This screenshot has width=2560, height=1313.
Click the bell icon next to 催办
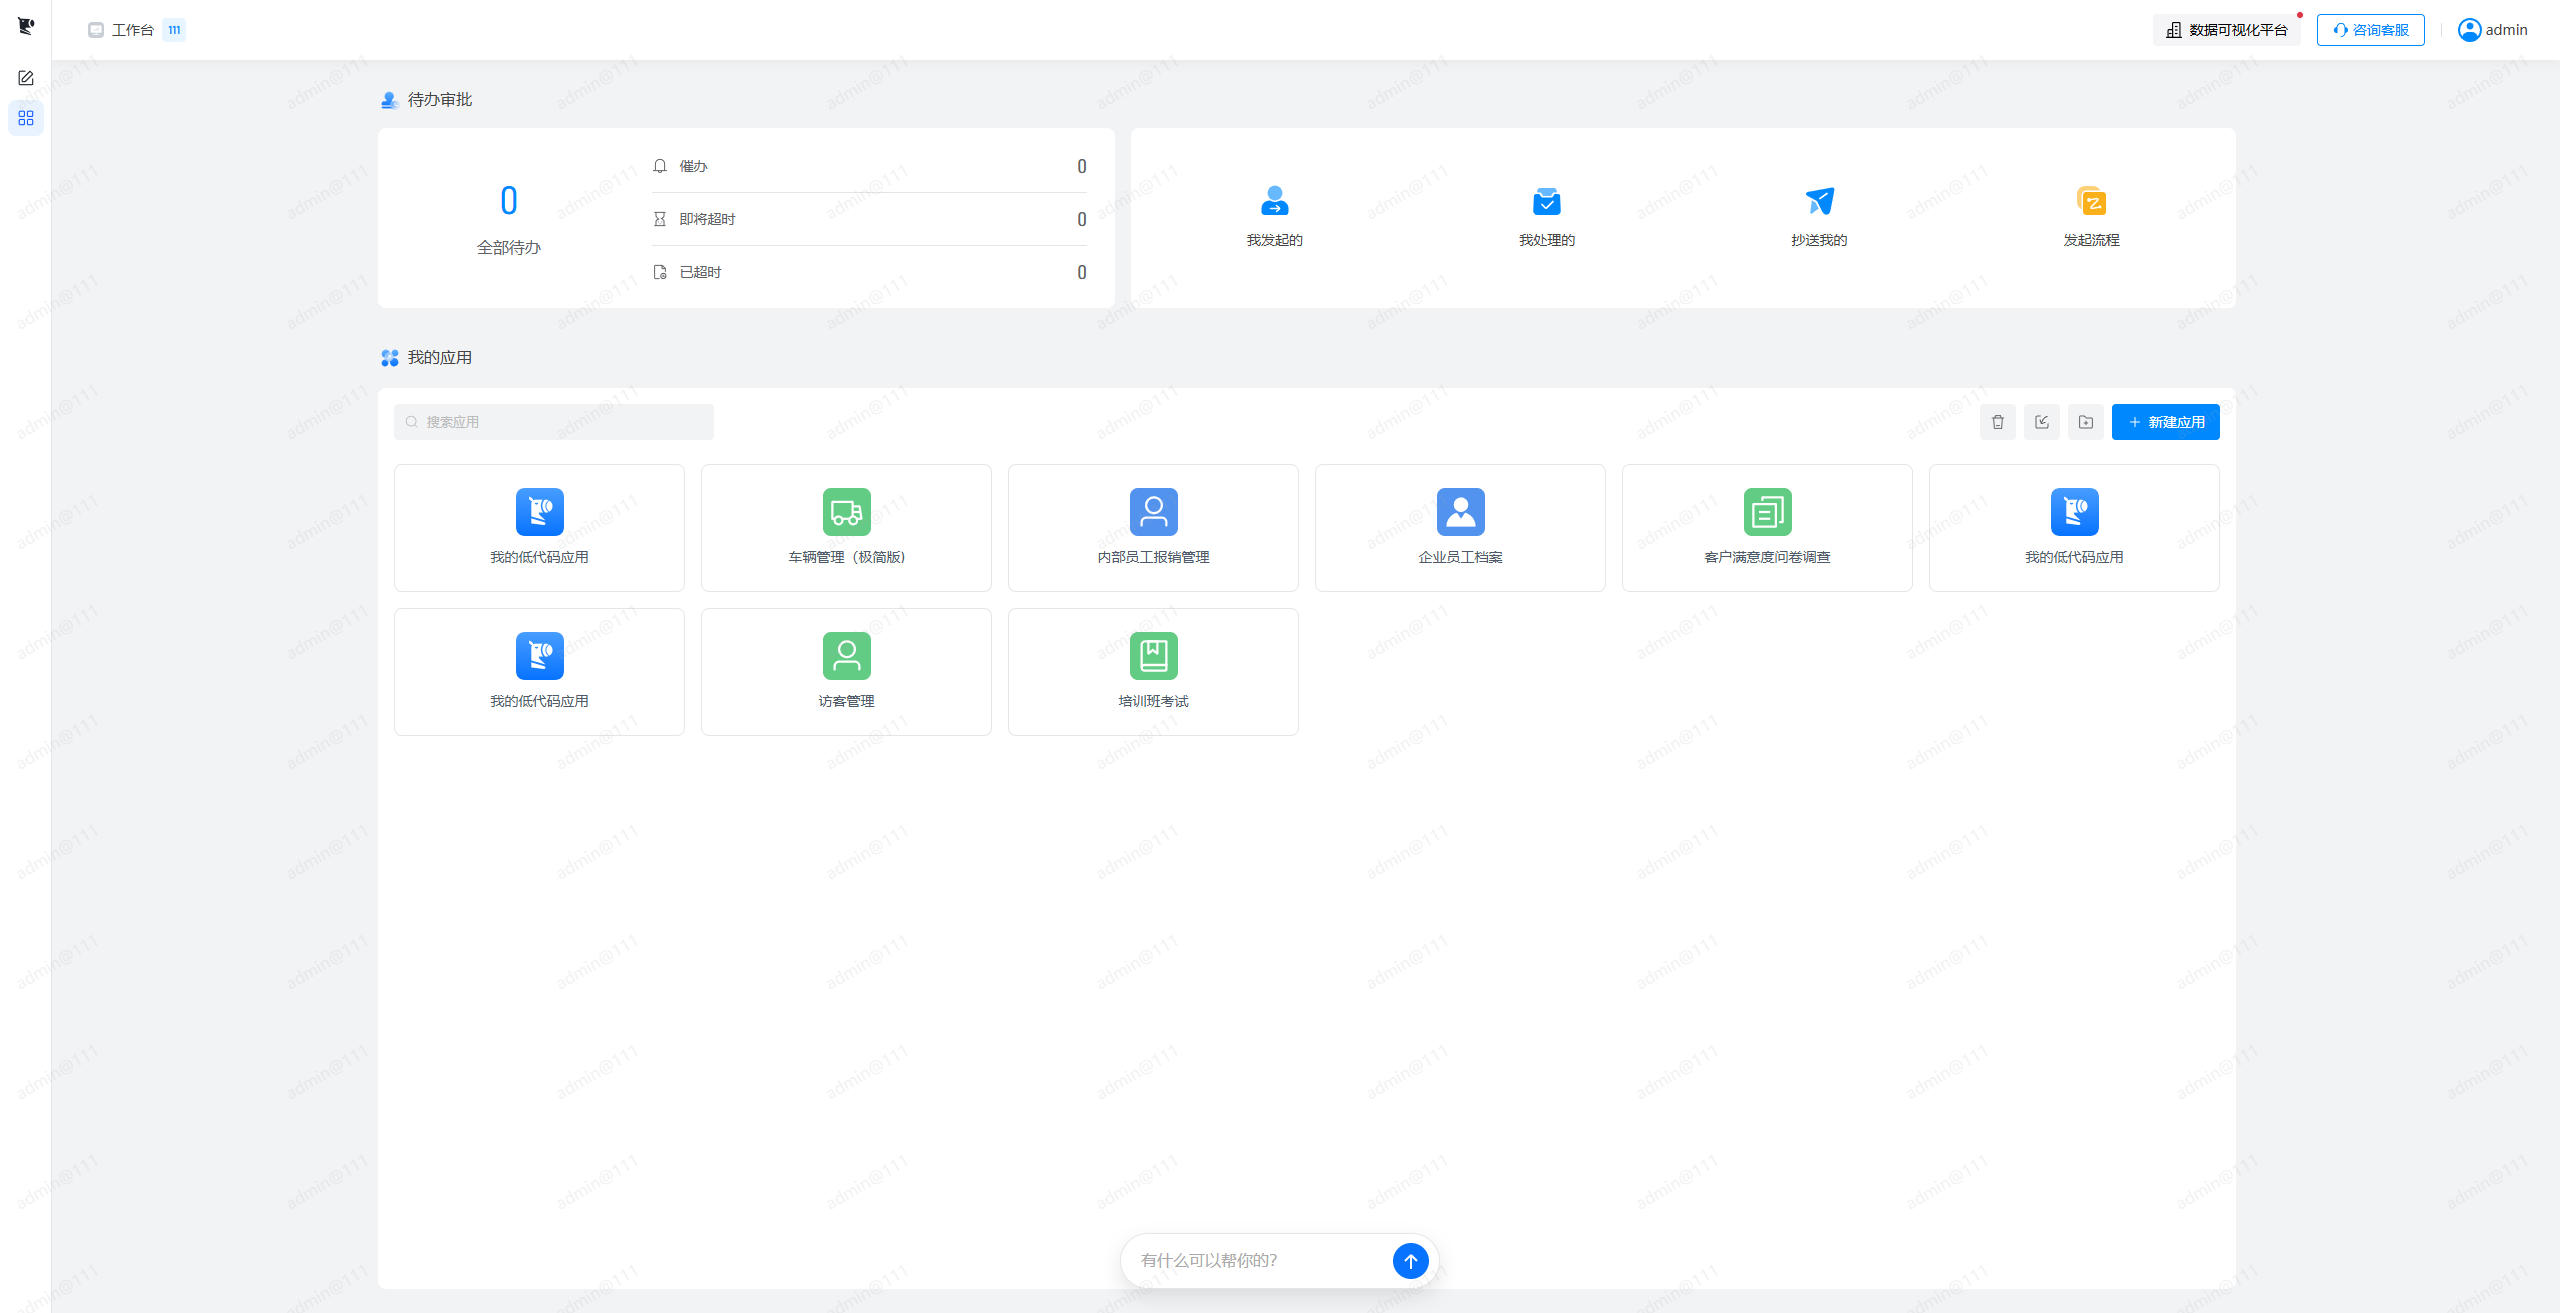660,166
